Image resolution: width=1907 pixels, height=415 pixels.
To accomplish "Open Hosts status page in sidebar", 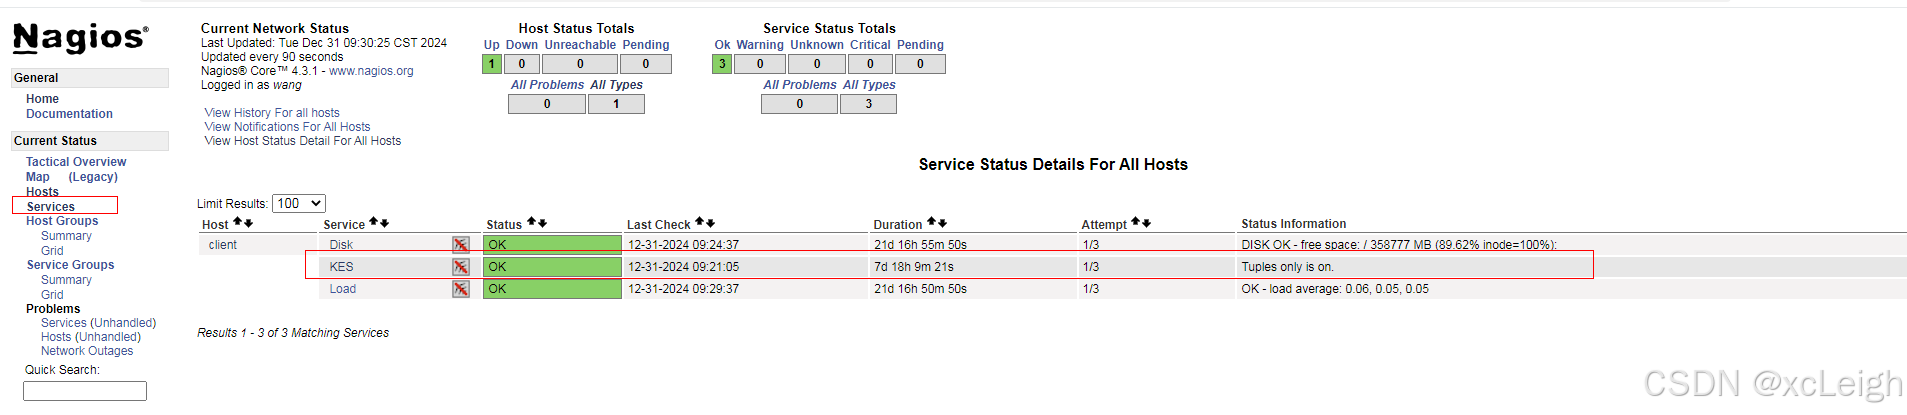I will click(42, 192).
